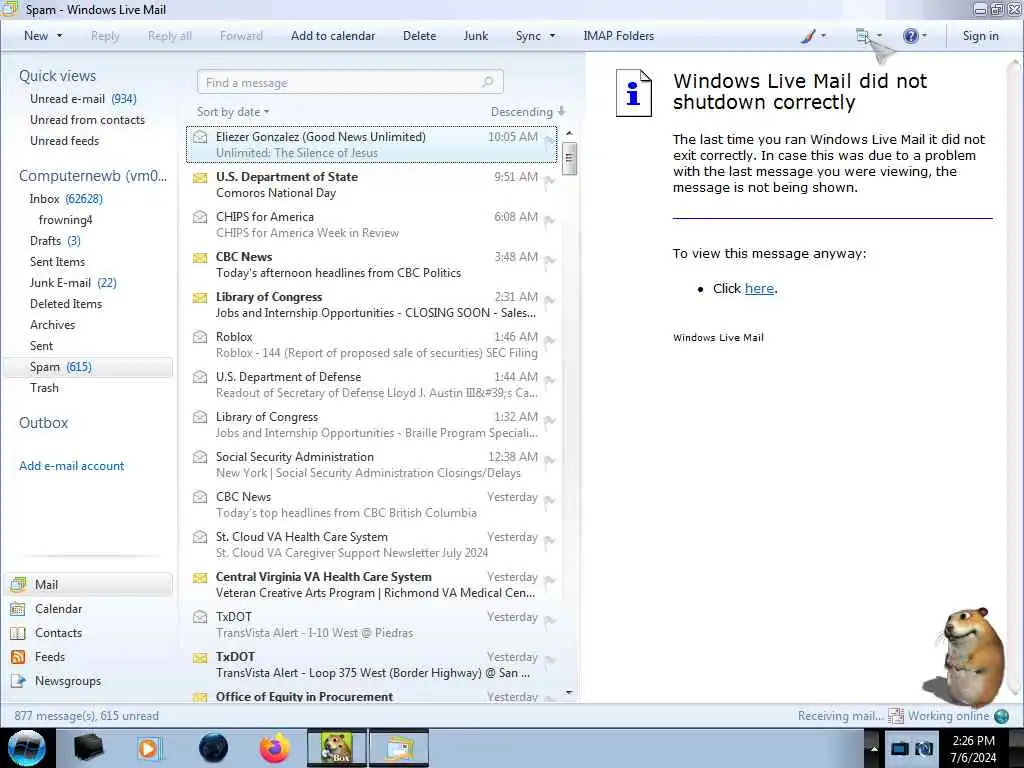Expand the New dropdown arrow
The image size is (1024, 768).
pos(59,36)
